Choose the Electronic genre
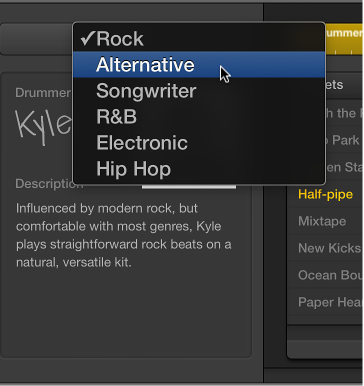The image size is (364, 386). coord(199,143)
